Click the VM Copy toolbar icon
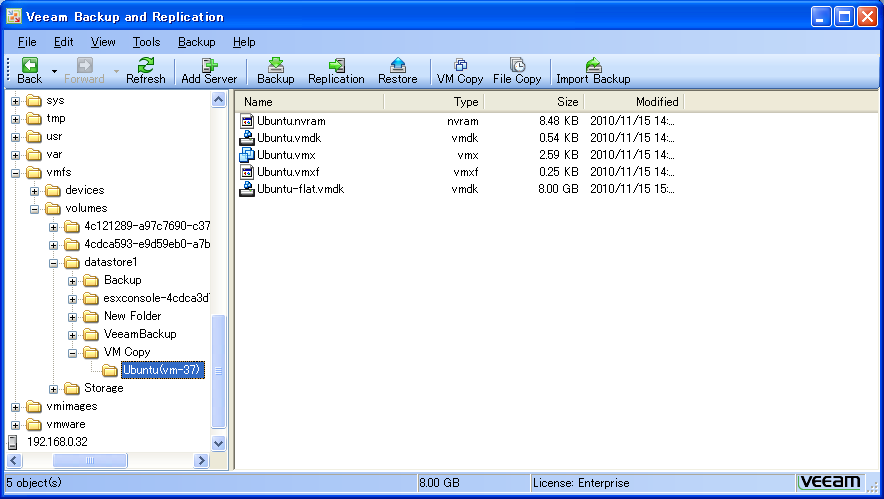The height and width of the screenshot is (499, 884). [x=460, y=65]
